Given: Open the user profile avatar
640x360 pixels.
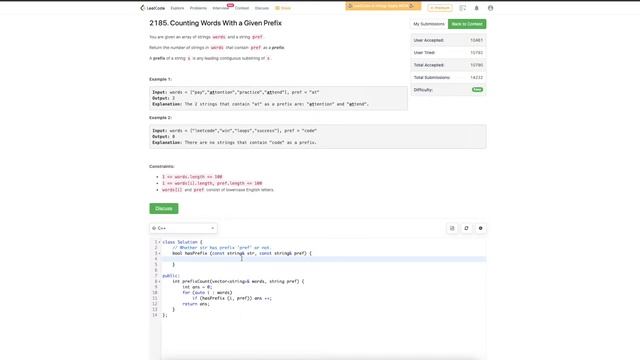Looking at the screenshot, I should point(490,8).
